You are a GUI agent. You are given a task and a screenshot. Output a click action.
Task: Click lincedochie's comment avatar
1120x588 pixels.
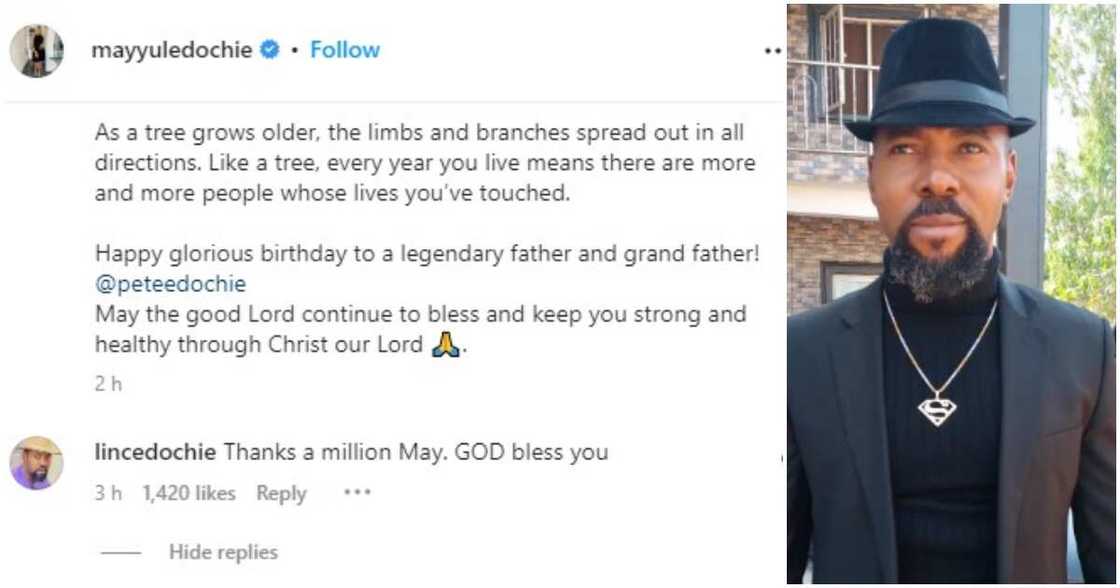37,463
